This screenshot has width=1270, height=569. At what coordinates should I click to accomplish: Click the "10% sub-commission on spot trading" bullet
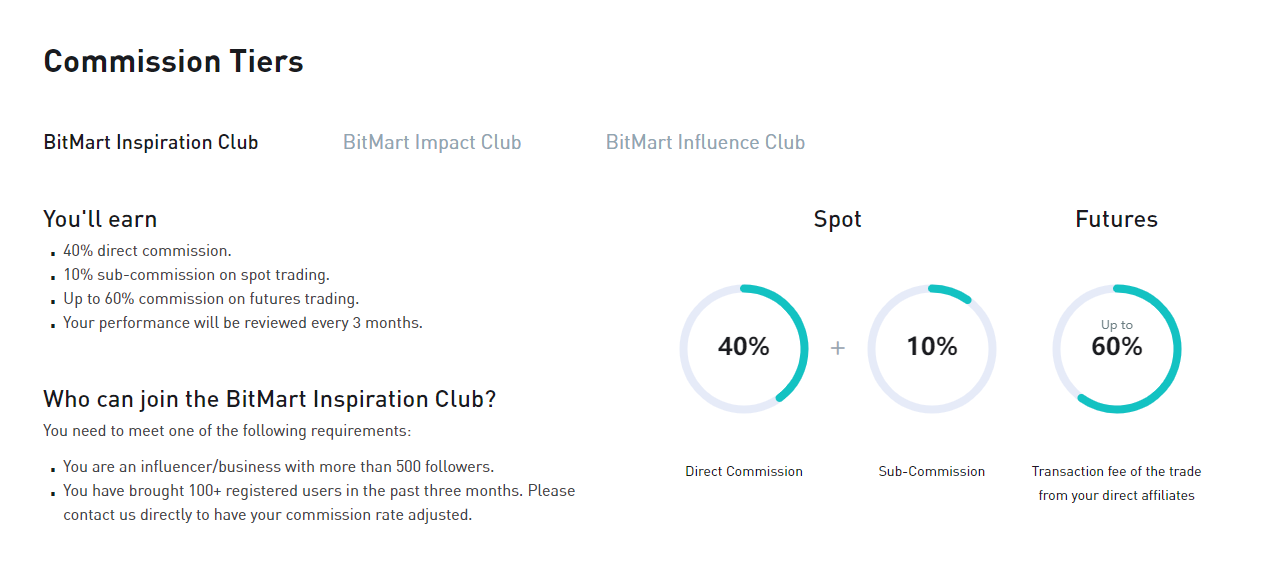tap(196, 275)
